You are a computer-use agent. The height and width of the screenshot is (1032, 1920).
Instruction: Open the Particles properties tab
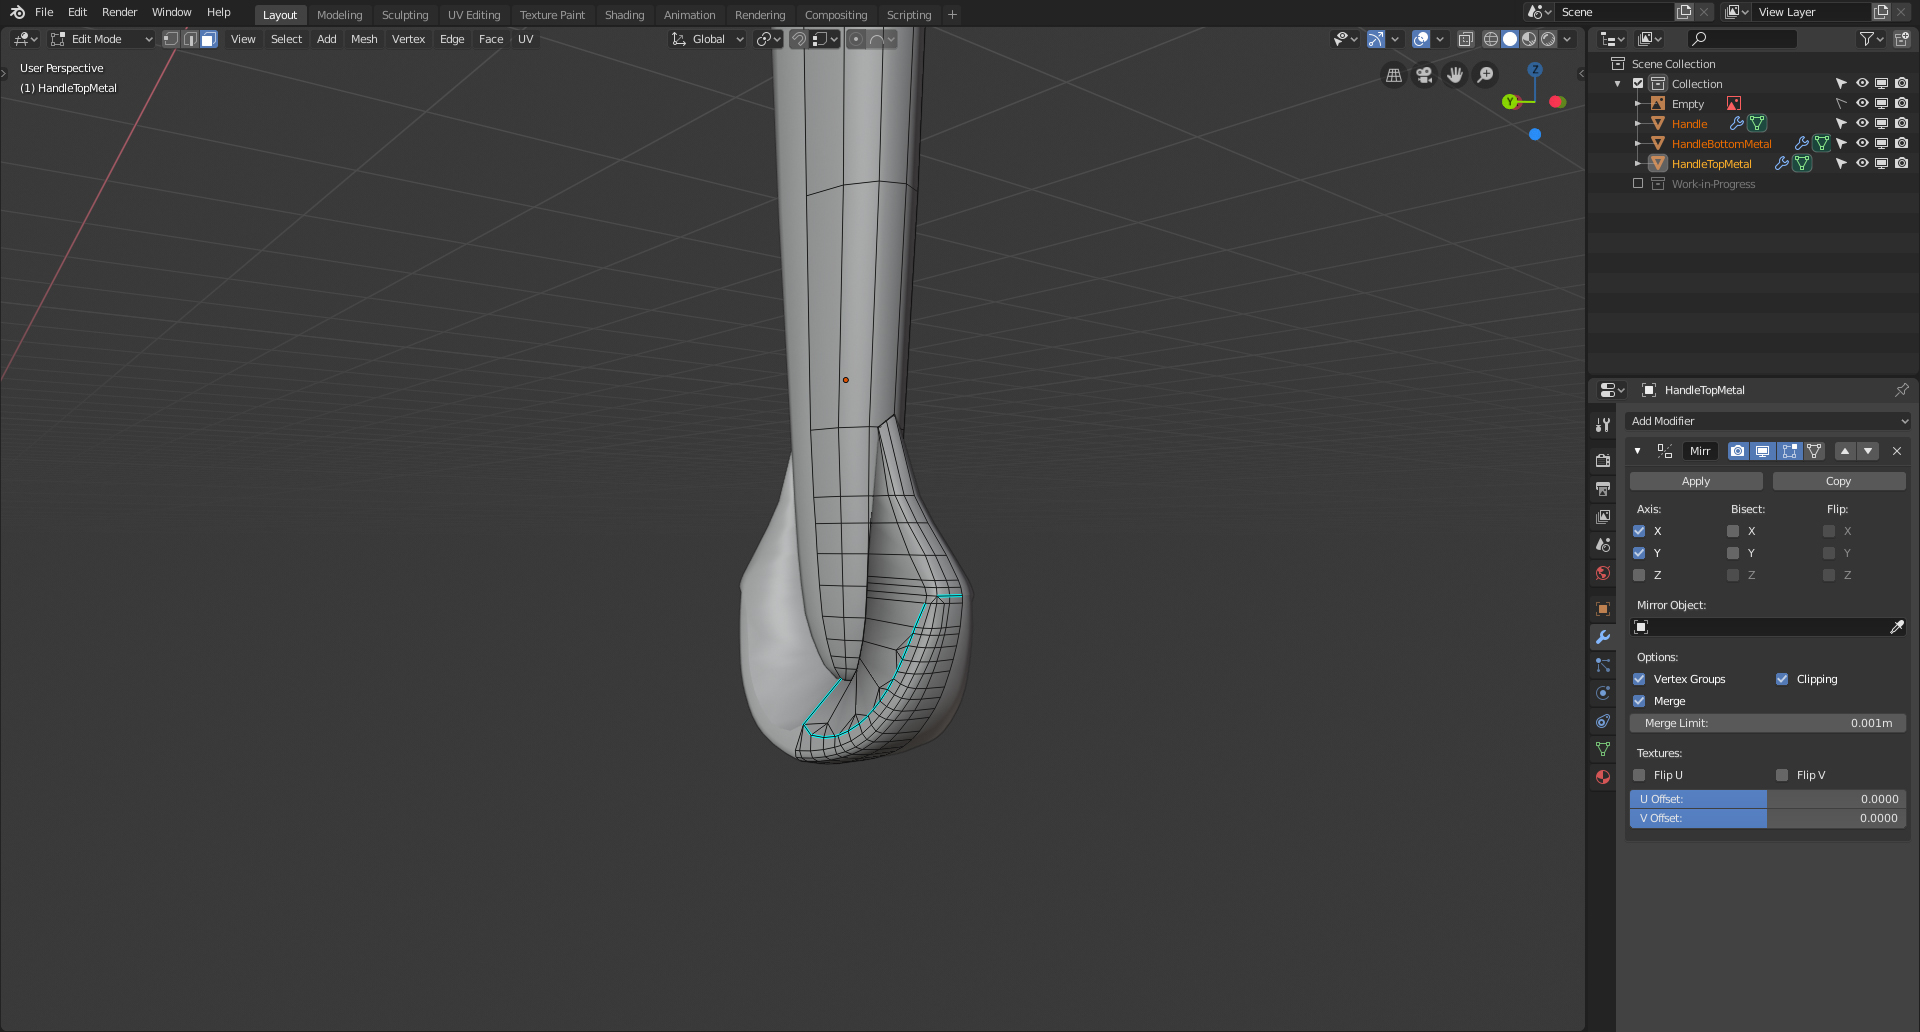1603,664
